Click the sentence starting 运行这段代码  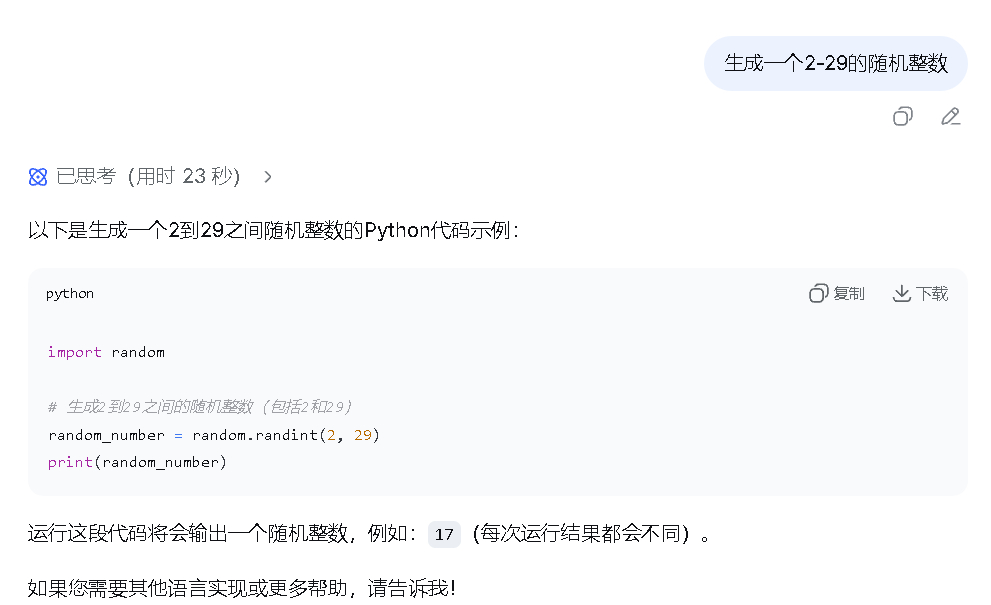[220, 534]
